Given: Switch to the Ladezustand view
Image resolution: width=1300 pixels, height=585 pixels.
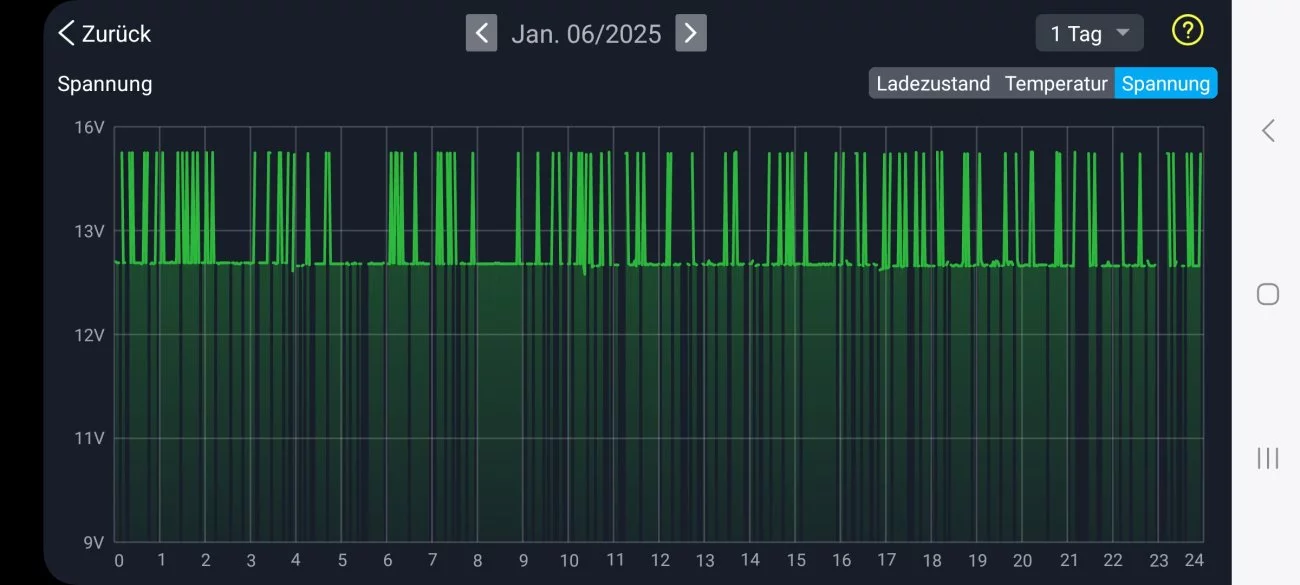Looking at the screenshot, I should (x=932, y=84).
